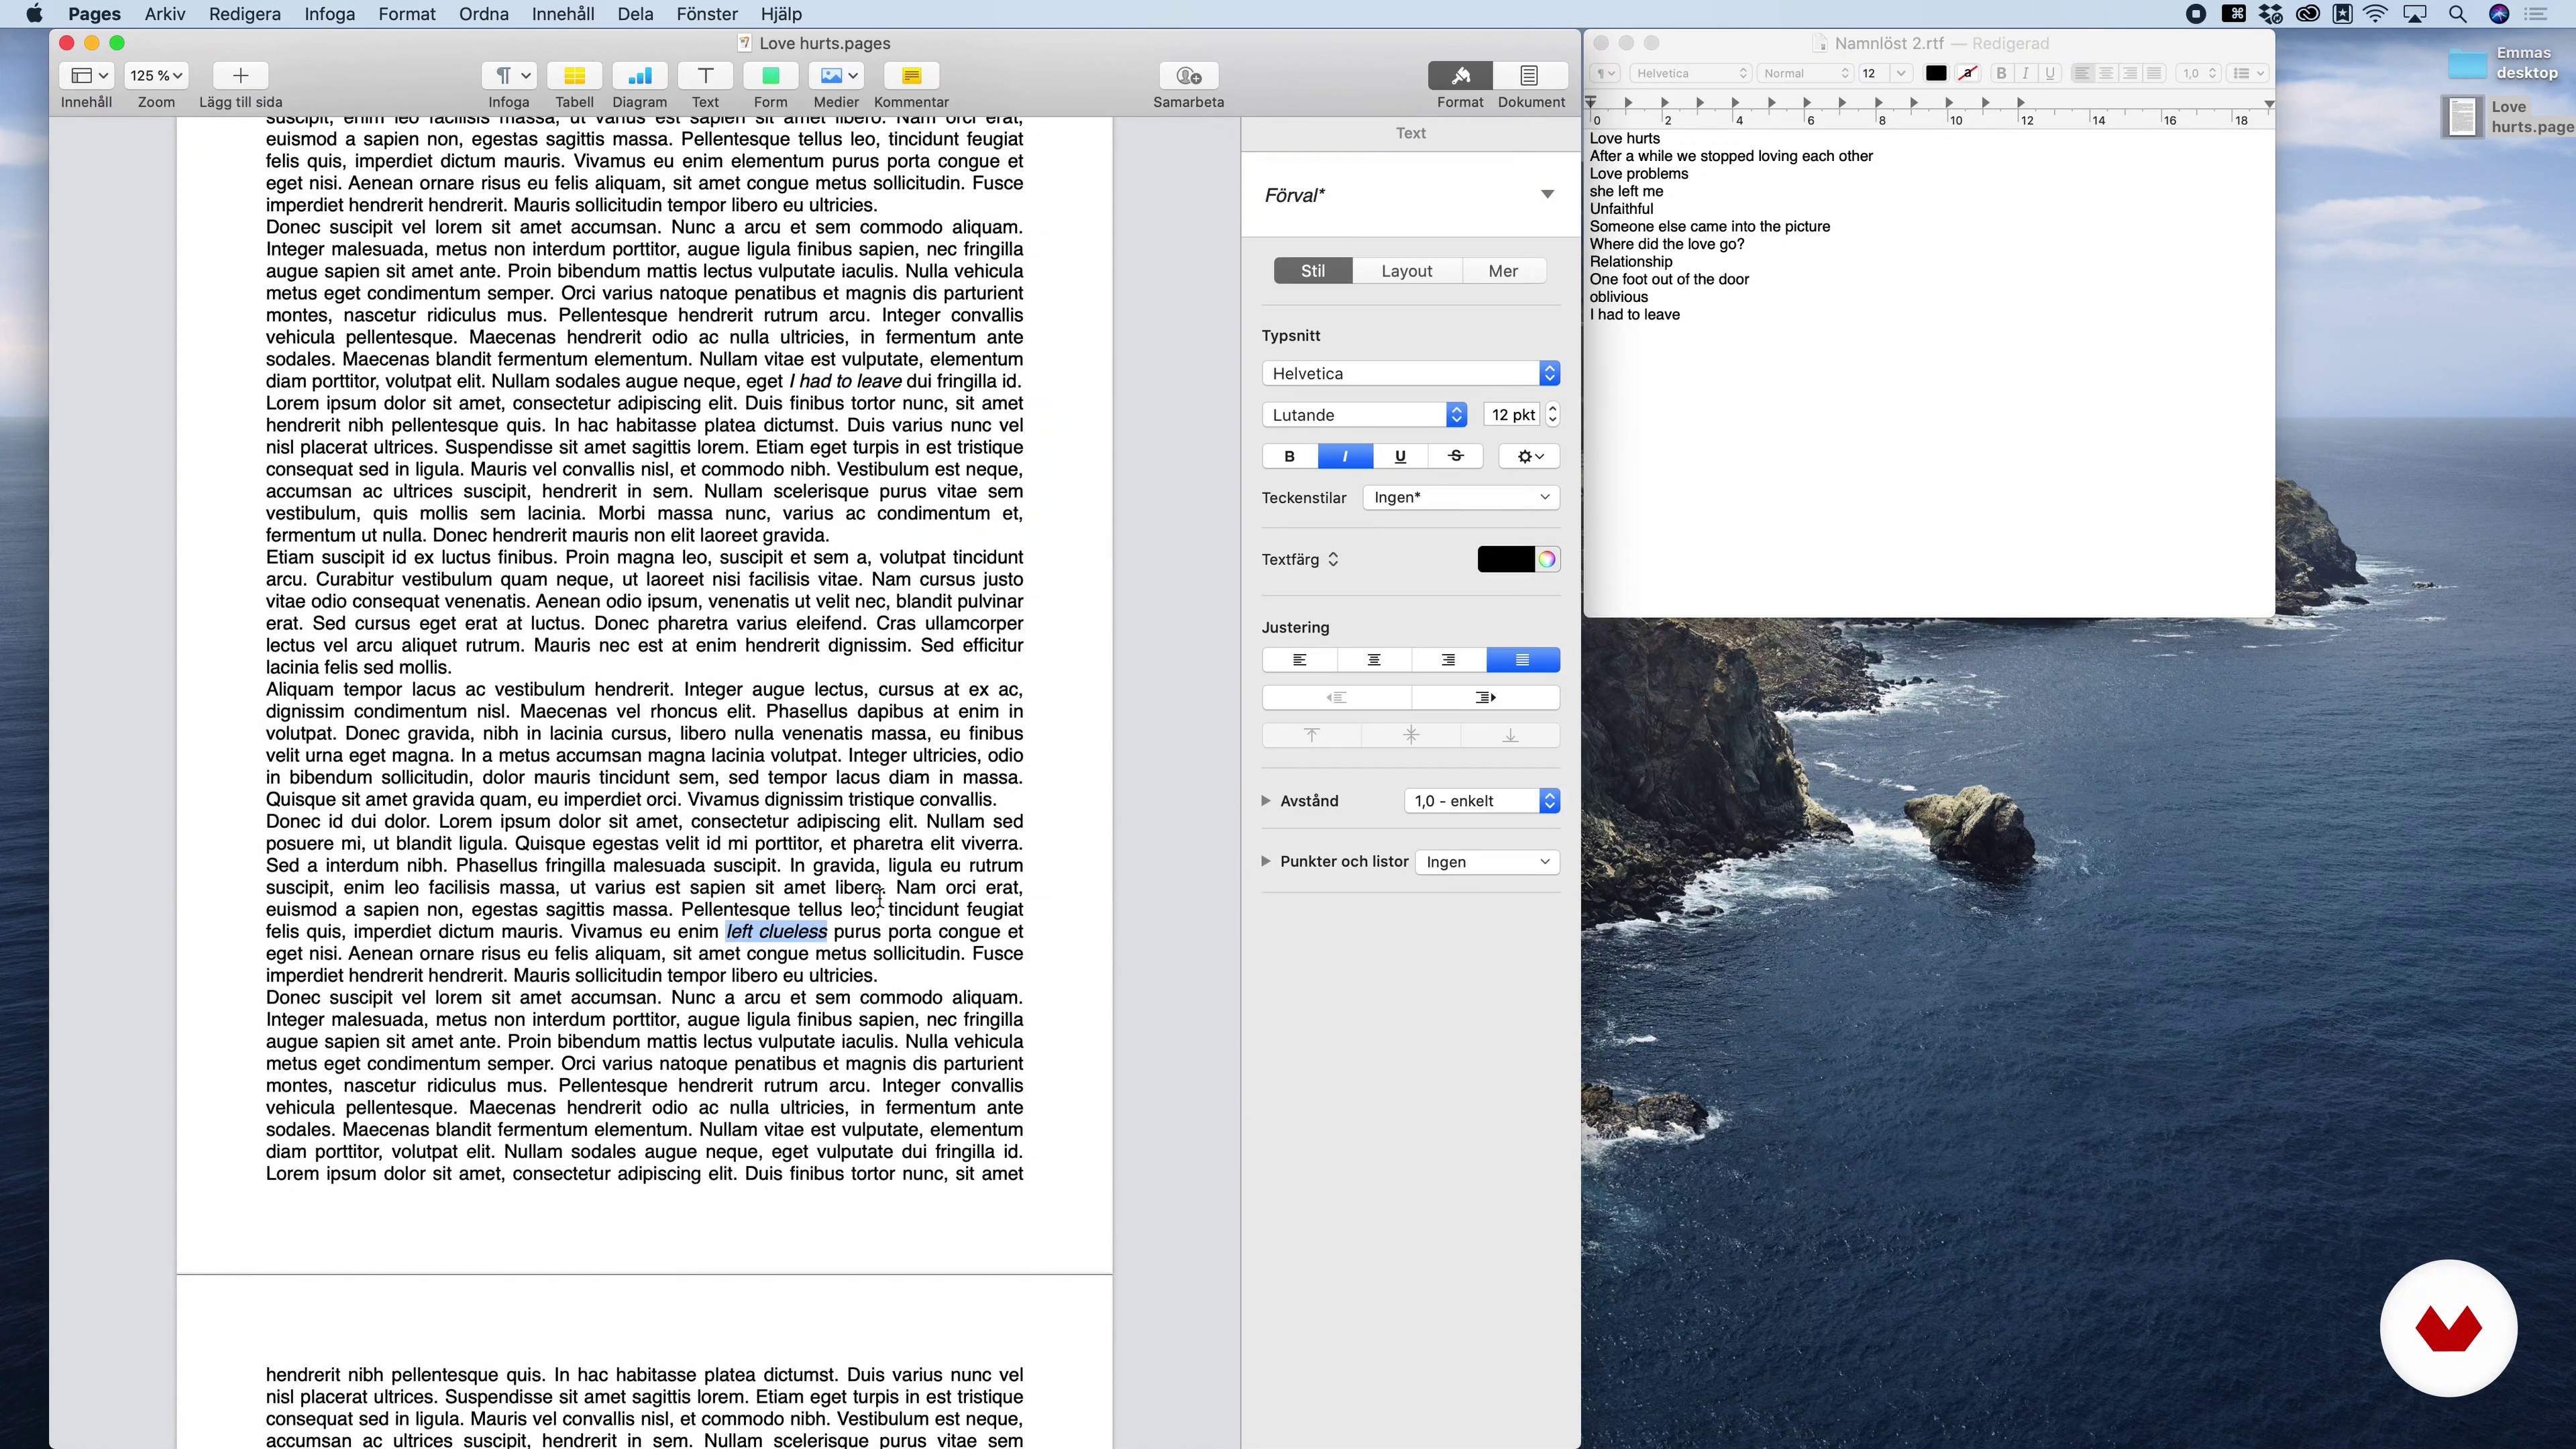This screenshot has height=1449, width=2576.
Task: Open the Apple menu
Action: pos(34,14)
